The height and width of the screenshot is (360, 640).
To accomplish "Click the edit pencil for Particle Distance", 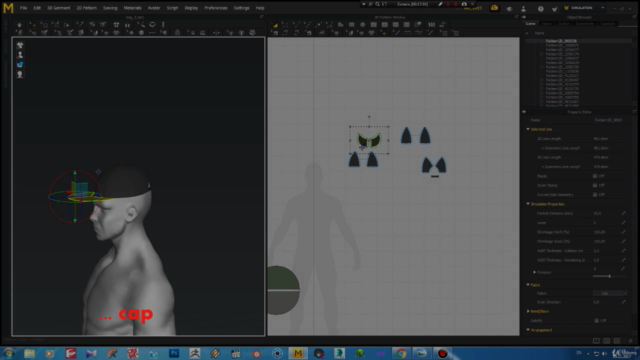I will tap(623, 213).
